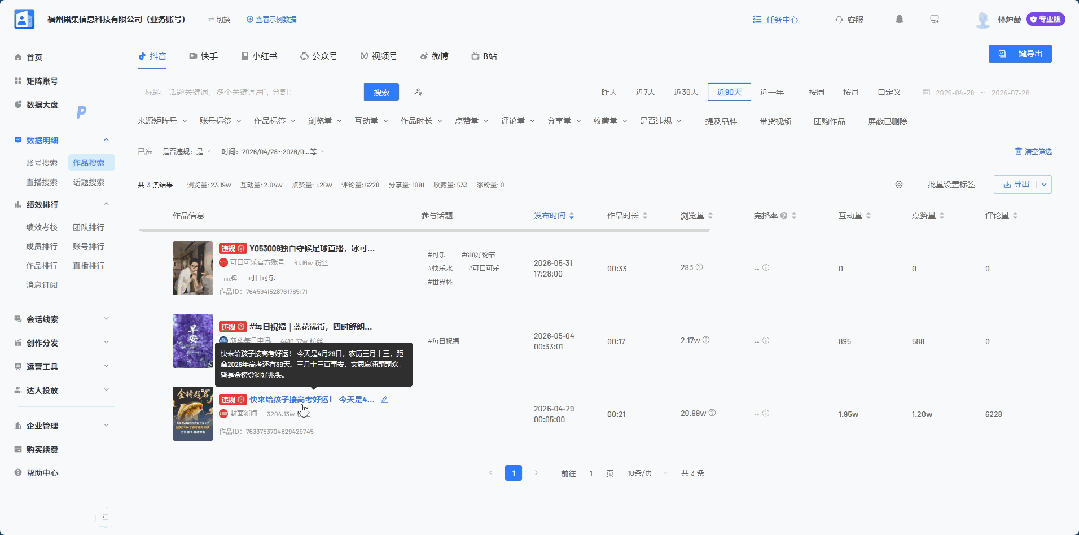Open the 作品标签 filter dropdown
The height and width of the screenshot is (535, 1079).
click(x=274, y=121)
